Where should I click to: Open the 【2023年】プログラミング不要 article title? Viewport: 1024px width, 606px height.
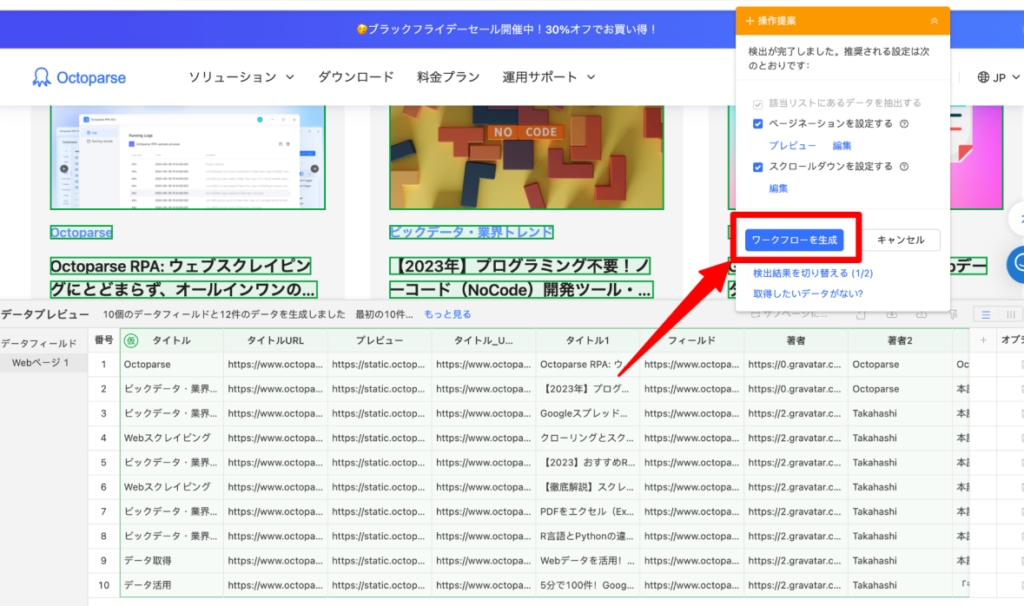(x=521, y=278)
